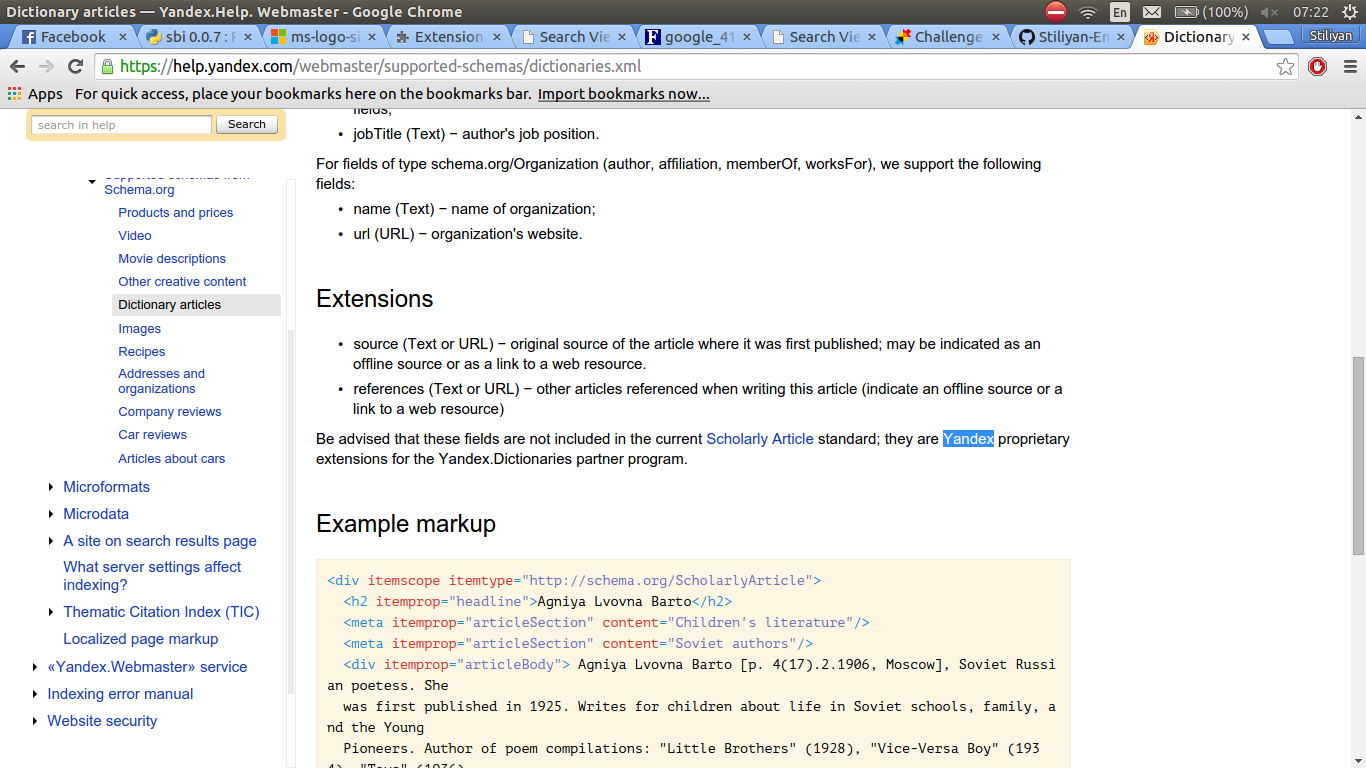Open What server settings affect indexing

[152, 576]
